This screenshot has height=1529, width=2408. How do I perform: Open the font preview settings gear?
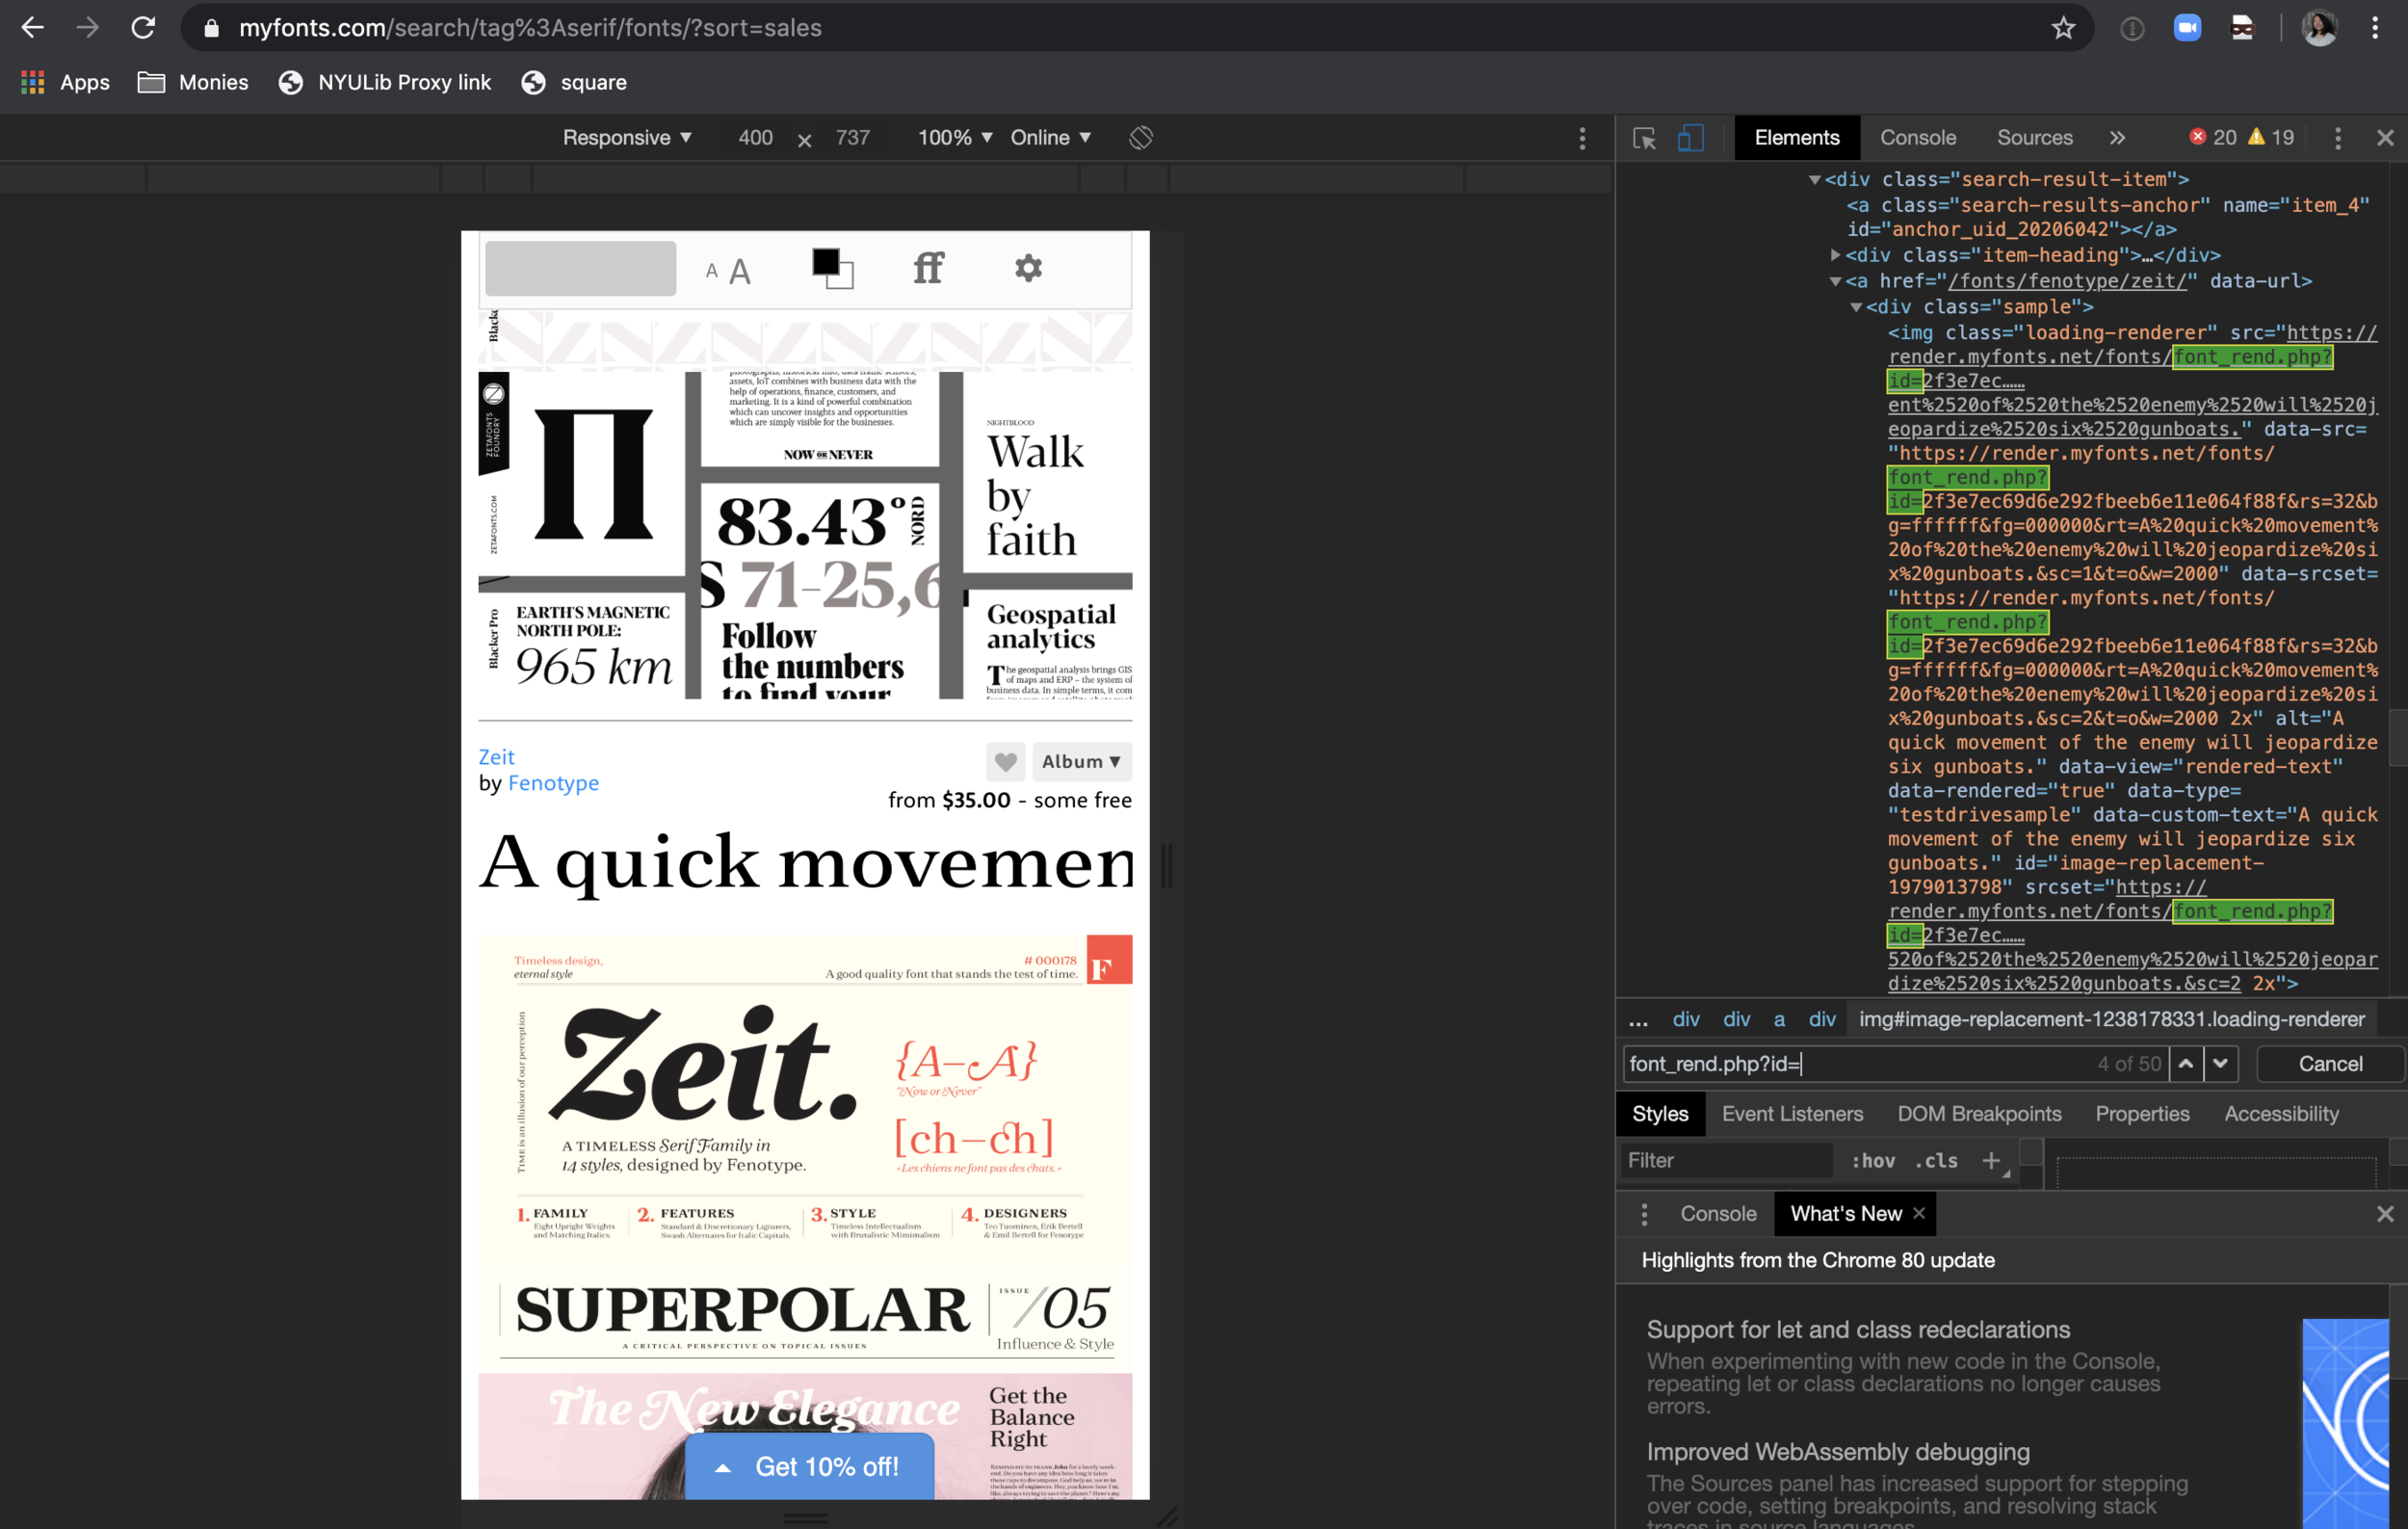pos(1028,268)
